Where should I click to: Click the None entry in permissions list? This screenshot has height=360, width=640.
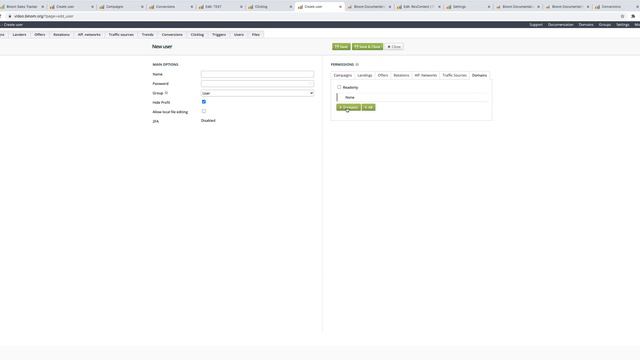point(350,98)
